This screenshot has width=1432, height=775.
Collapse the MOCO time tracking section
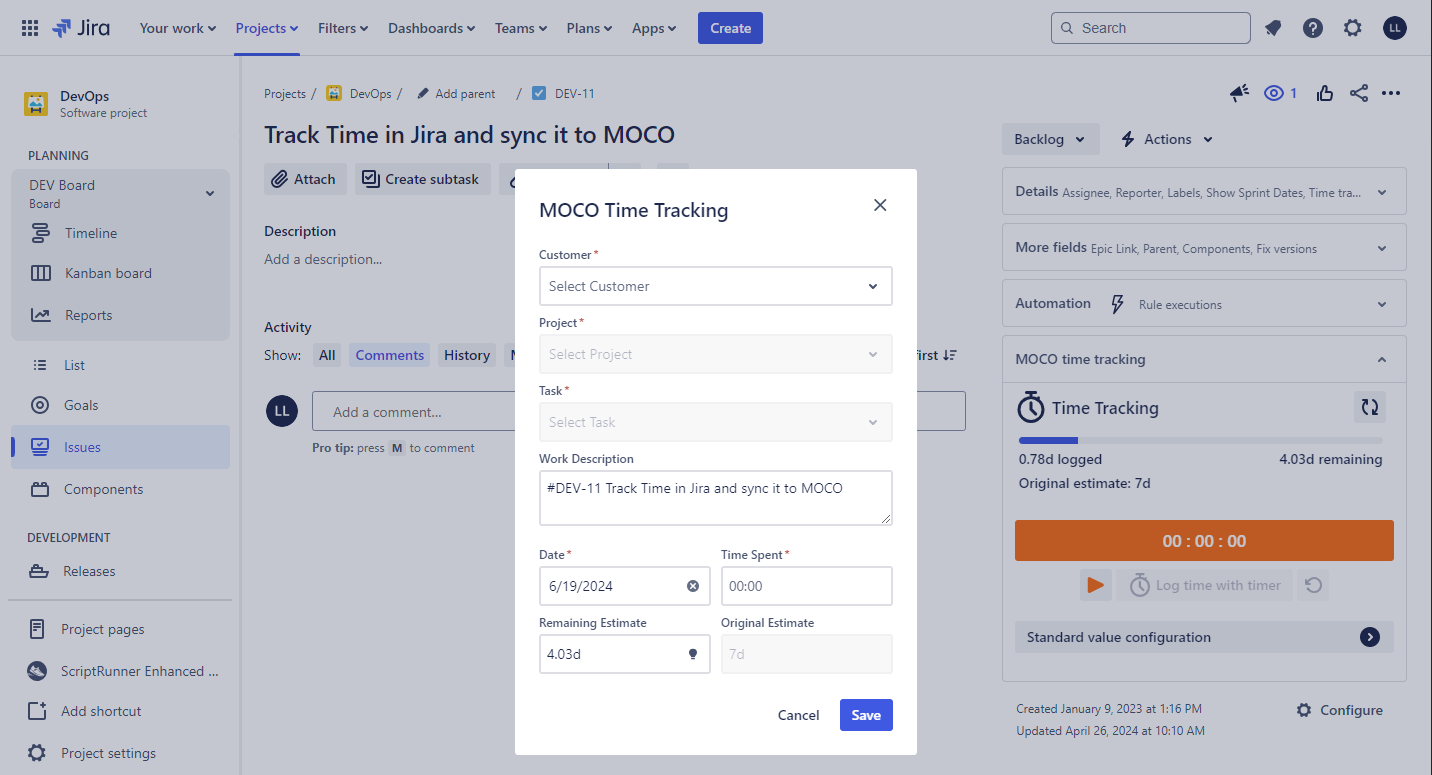tap(1381, 359)
